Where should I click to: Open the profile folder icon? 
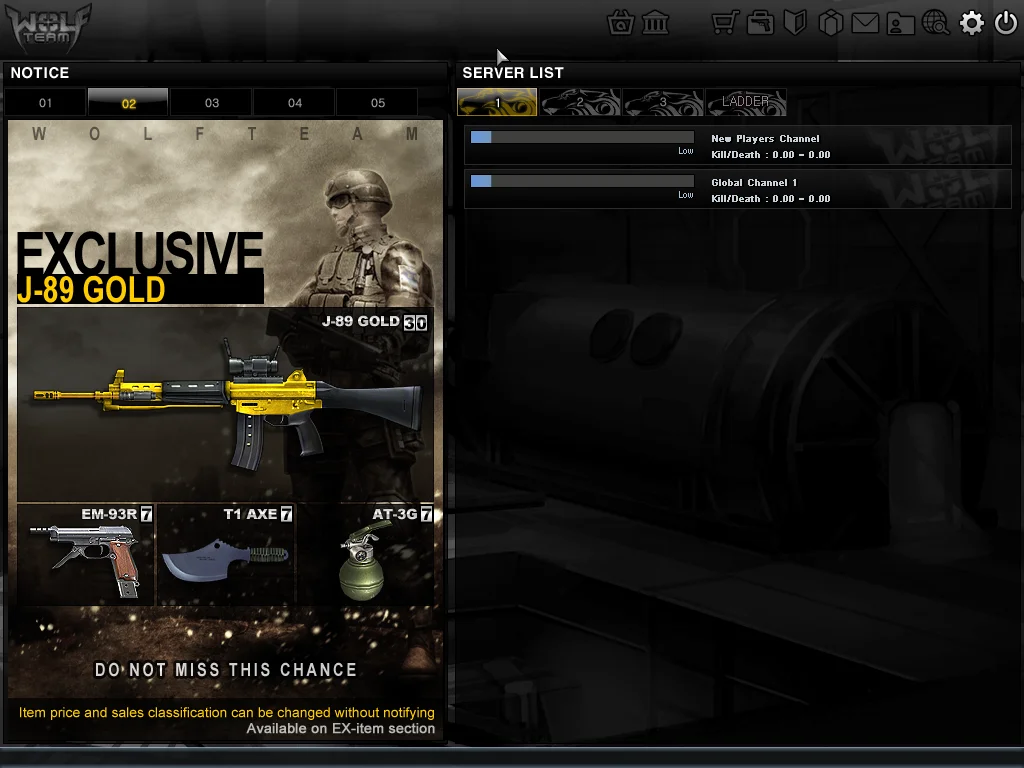coord(900,24)
